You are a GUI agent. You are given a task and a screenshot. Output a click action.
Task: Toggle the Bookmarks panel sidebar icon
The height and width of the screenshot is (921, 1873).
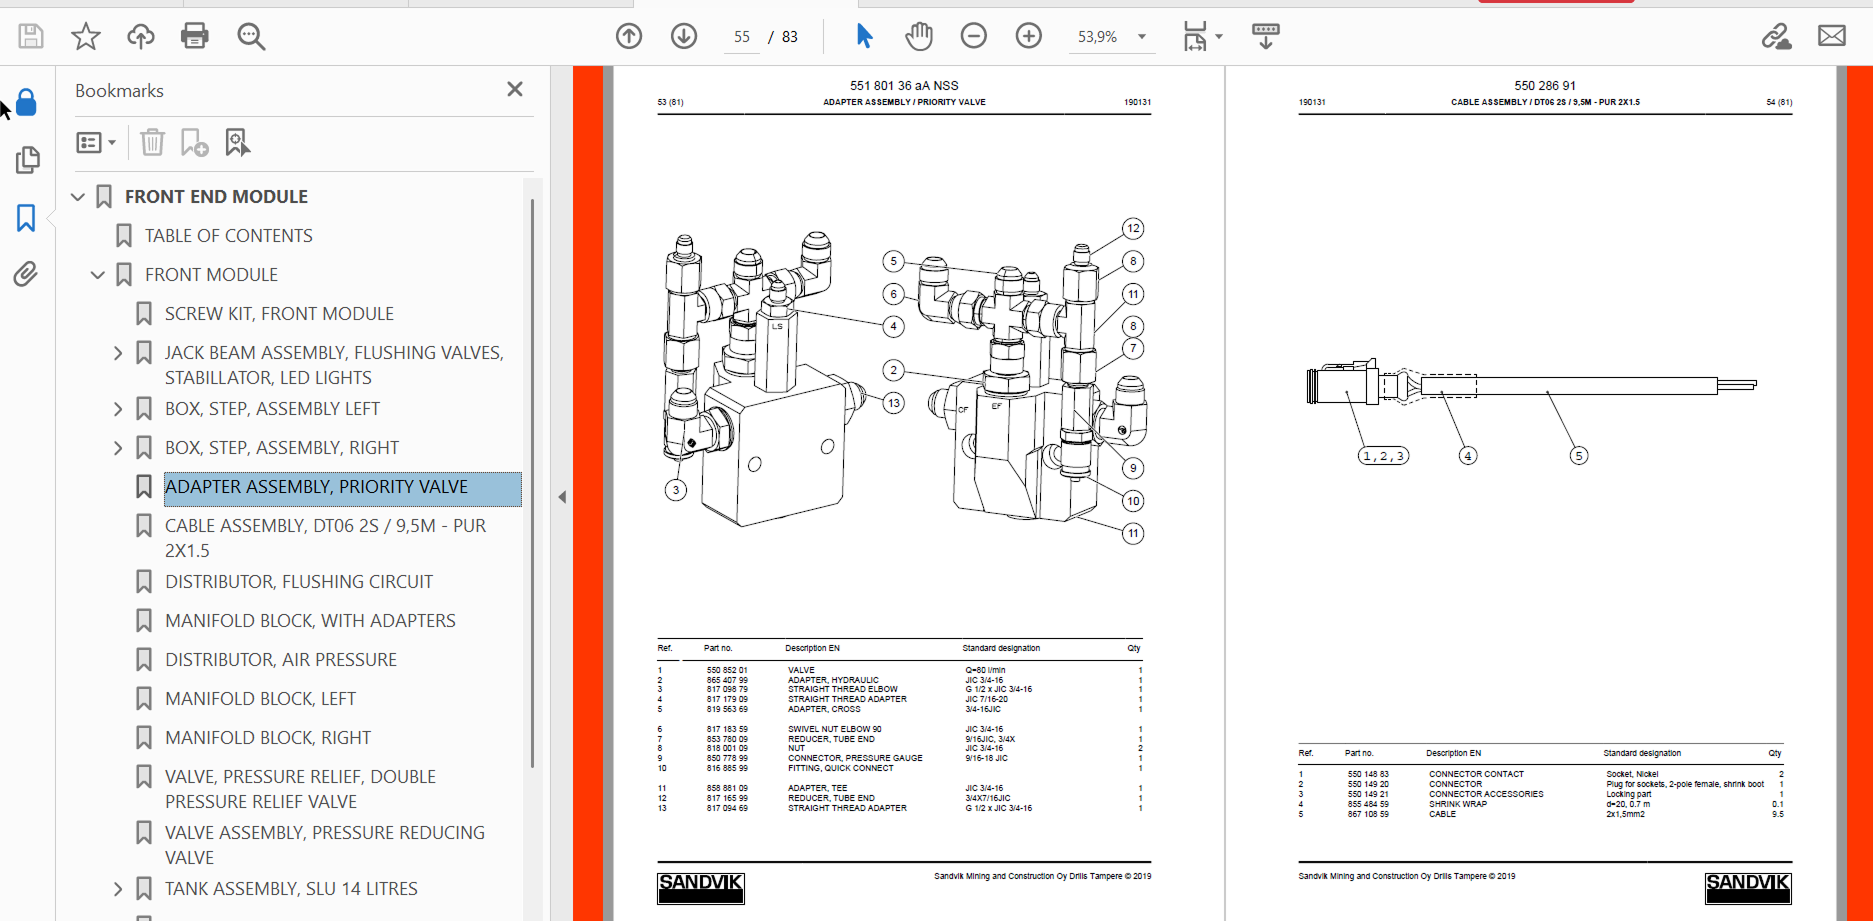coord(26,218)
